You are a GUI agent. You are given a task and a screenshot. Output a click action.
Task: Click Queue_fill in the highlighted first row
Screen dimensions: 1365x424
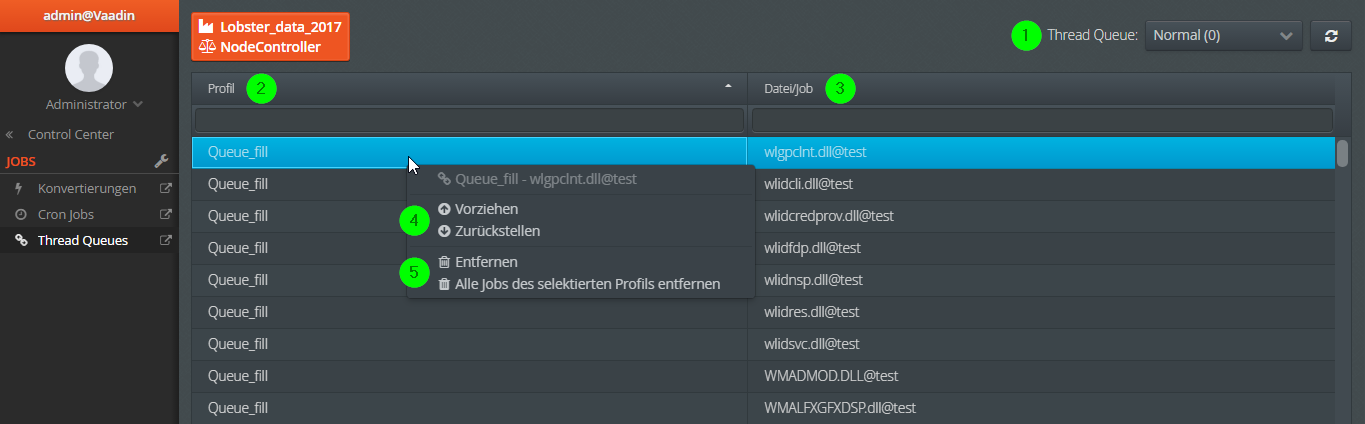pyautogui.click(x=238, y=152)
